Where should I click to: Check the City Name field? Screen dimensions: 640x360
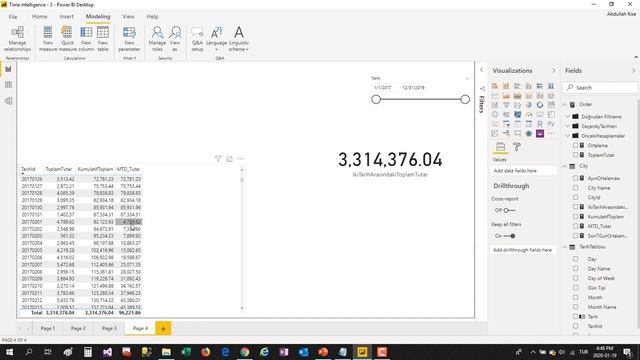(x=576, y=188)
